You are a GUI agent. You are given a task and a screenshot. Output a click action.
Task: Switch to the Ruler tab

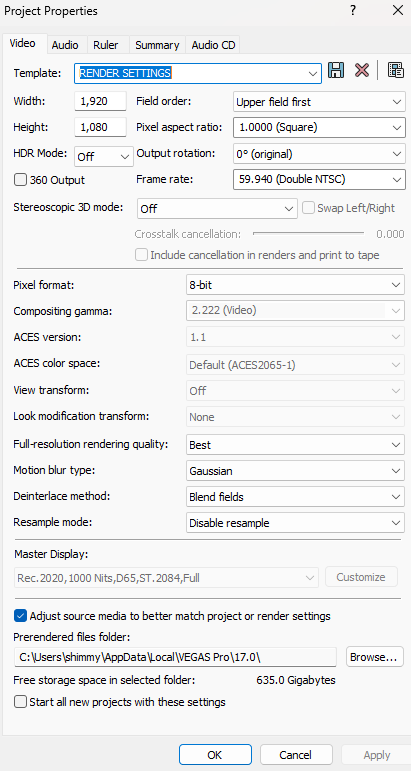coord(106,45)
